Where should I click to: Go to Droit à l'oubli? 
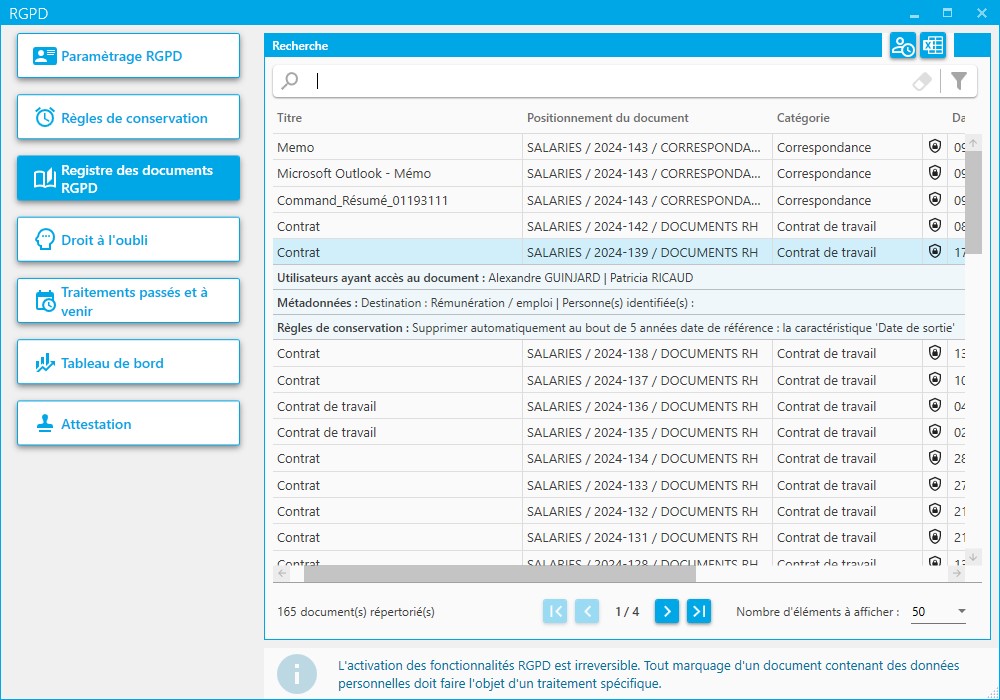click(x=128, y=240)
